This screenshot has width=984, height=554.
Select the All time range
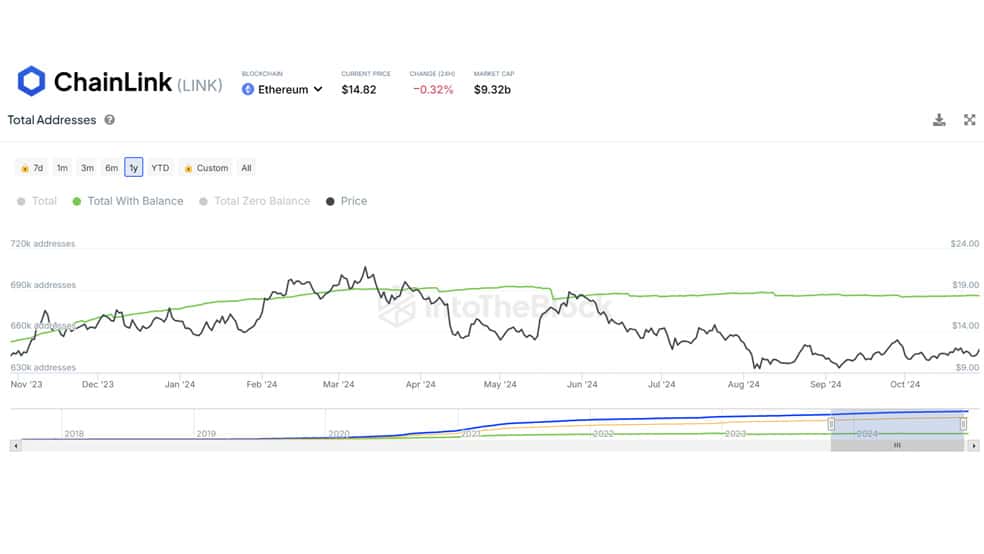point(246,168)
